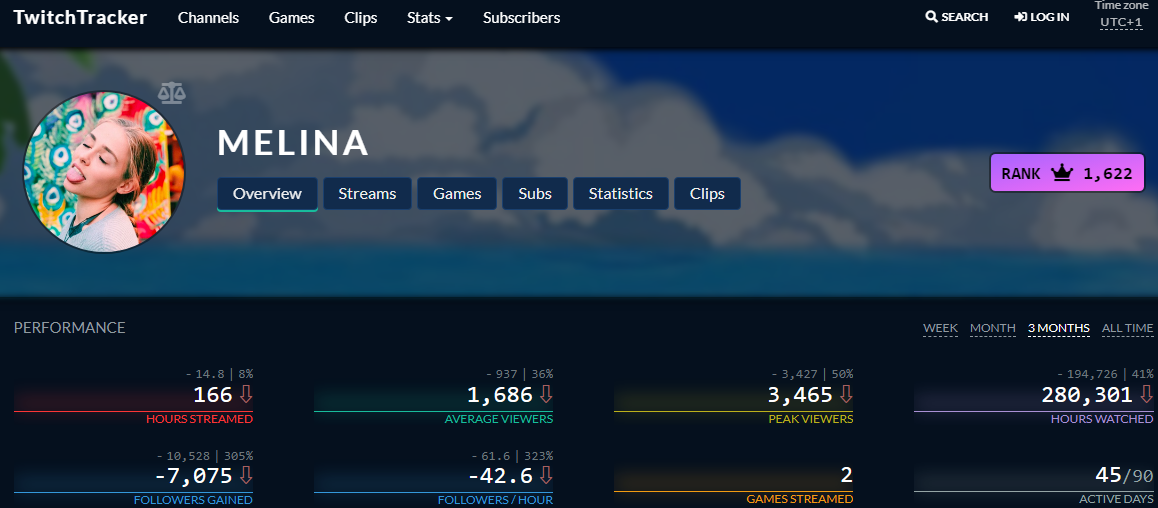Select the WEEK performance period
The image size is (1158, 508).
[x=940, y=328]
